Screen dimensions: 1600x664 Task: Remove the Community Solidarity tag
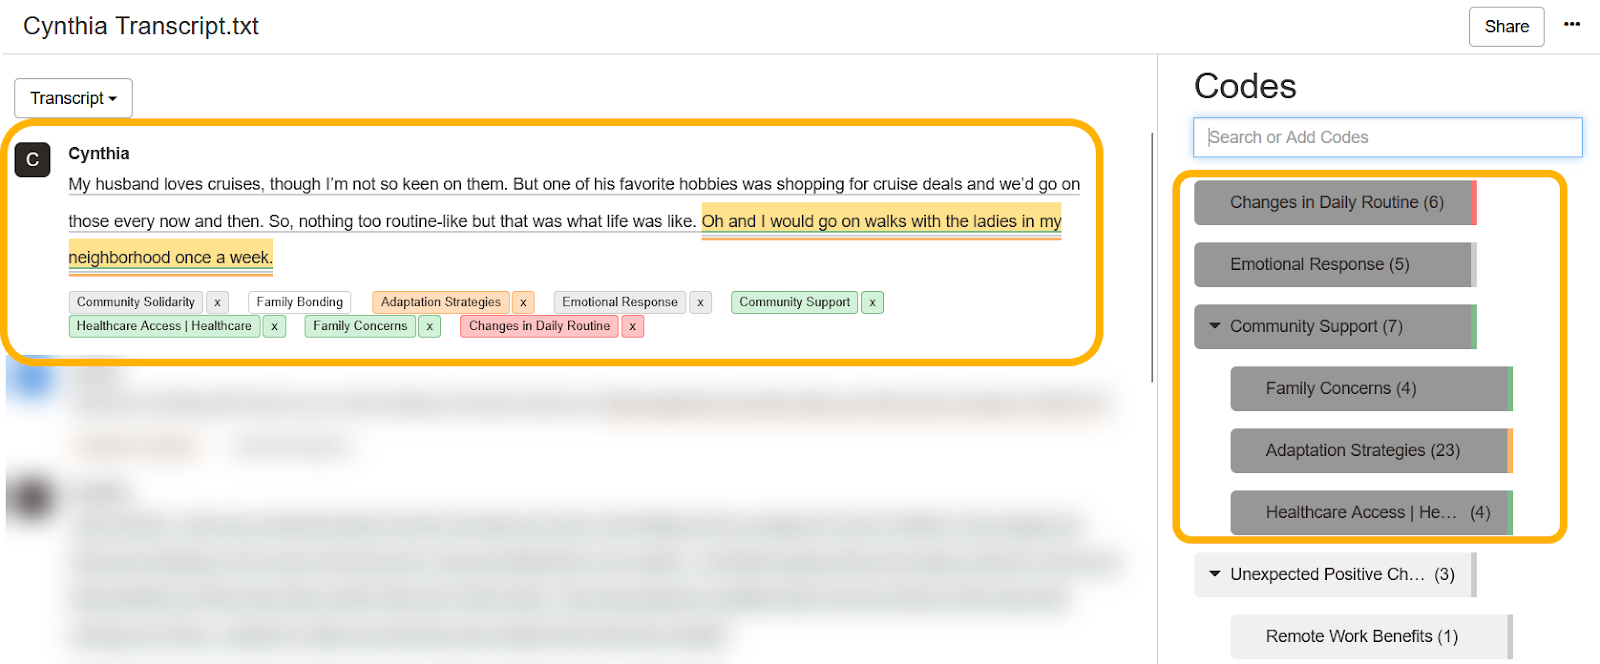coord(217,302)
